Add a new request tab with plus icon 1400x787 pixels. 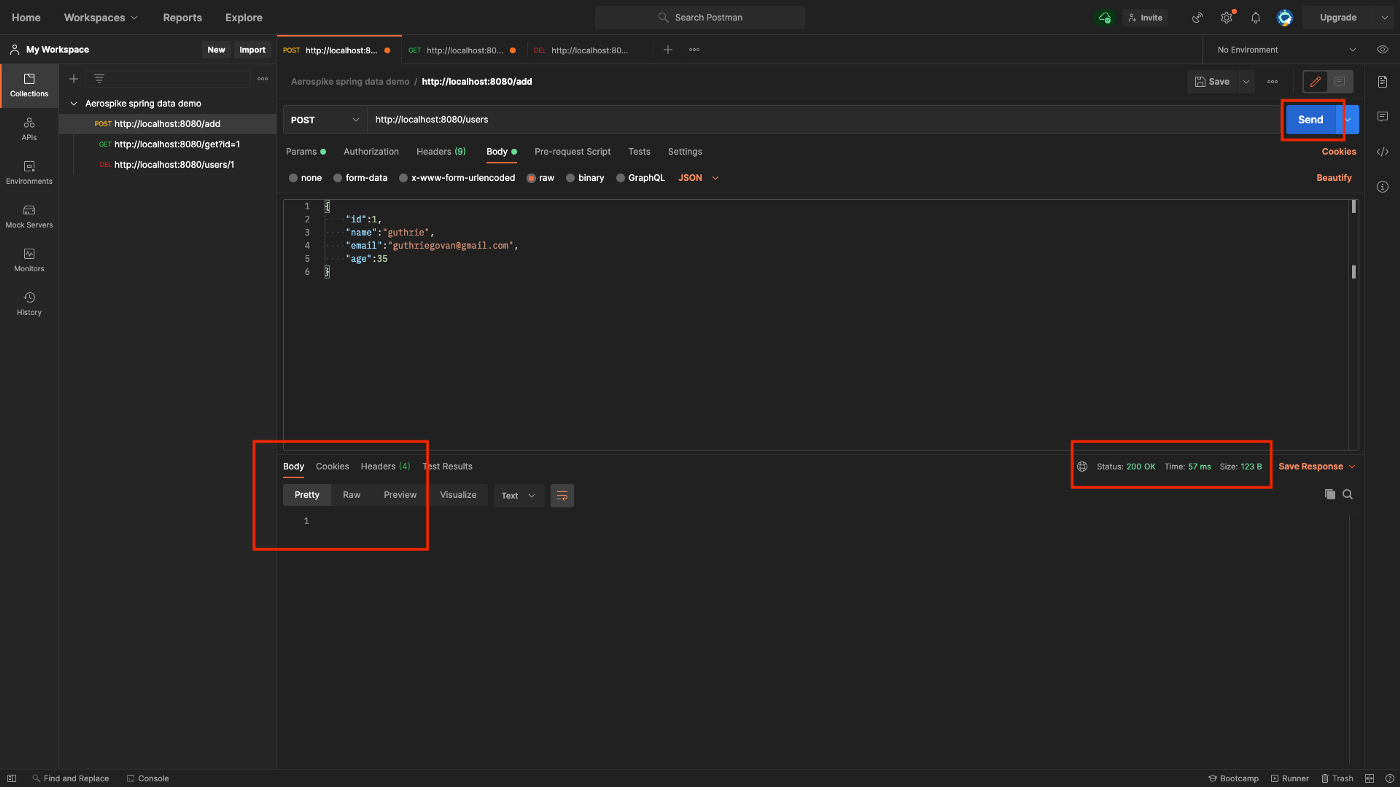(x=668, y=49)
